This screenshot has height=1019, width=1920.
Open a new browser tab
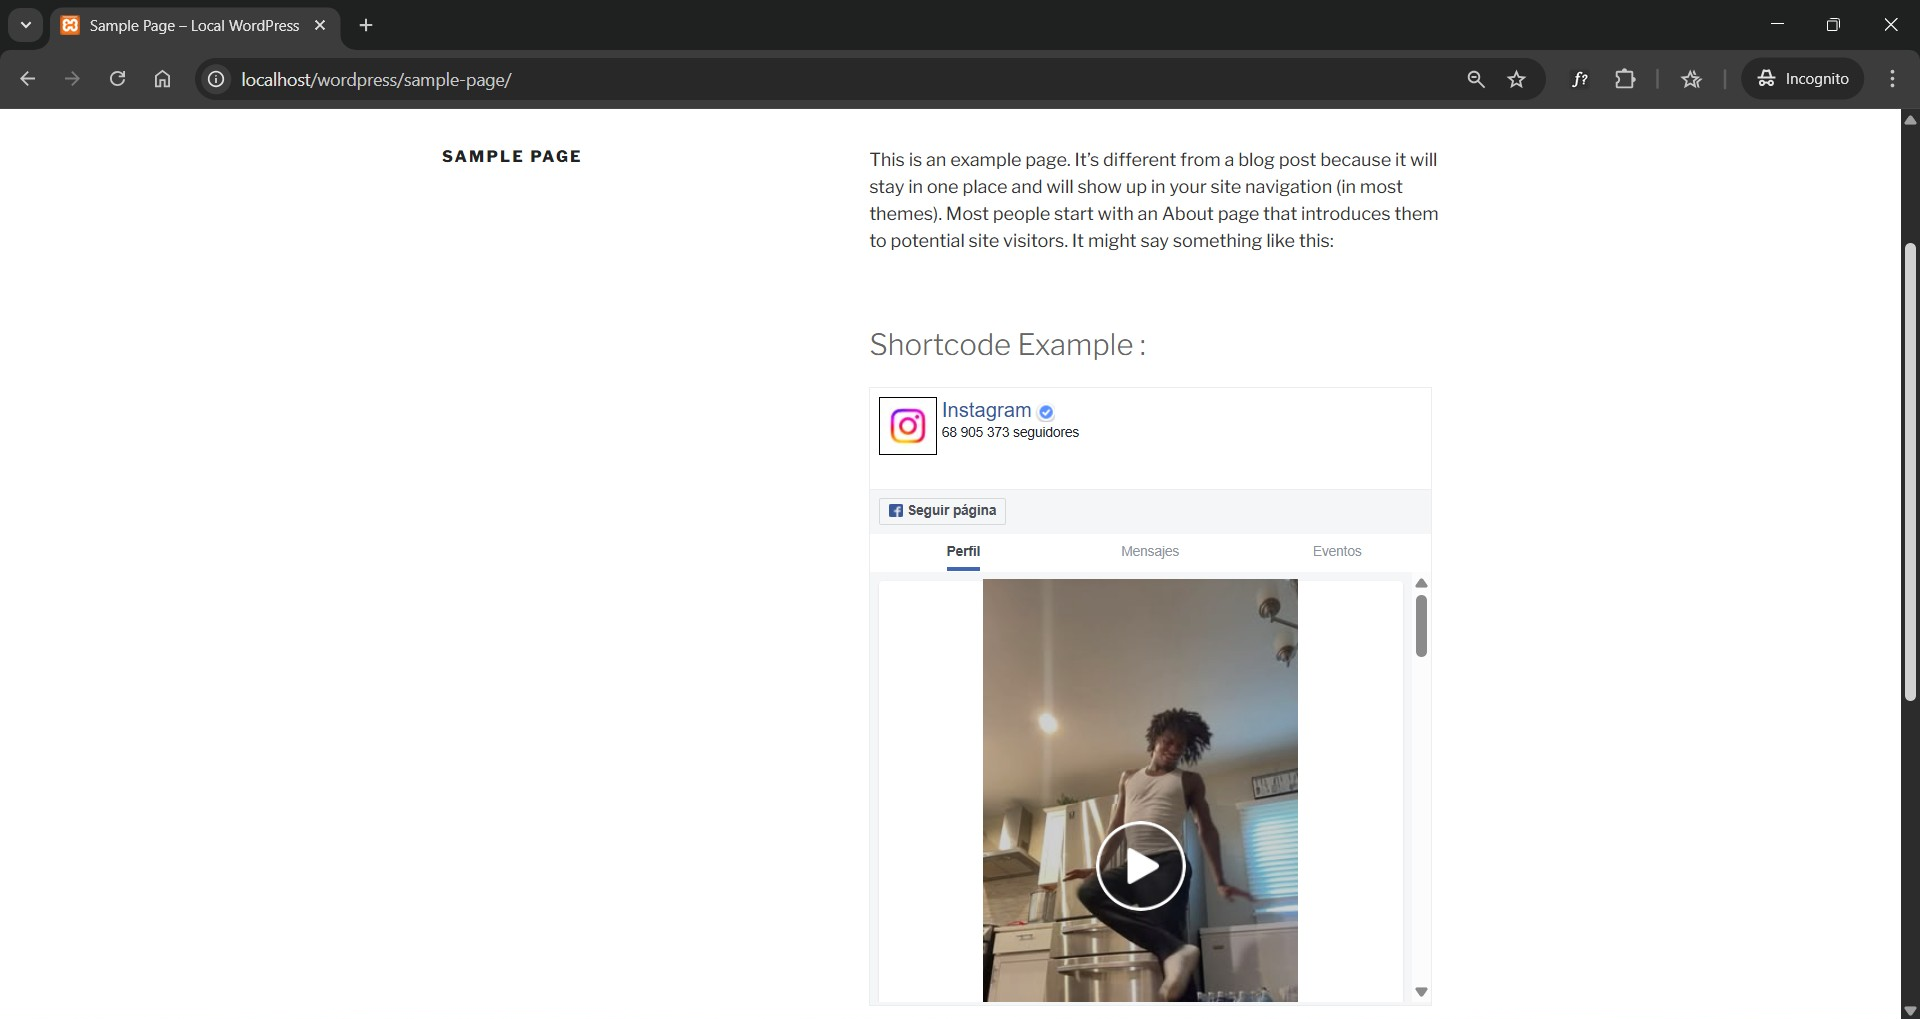pyautogui.click(x=366, y=25)
